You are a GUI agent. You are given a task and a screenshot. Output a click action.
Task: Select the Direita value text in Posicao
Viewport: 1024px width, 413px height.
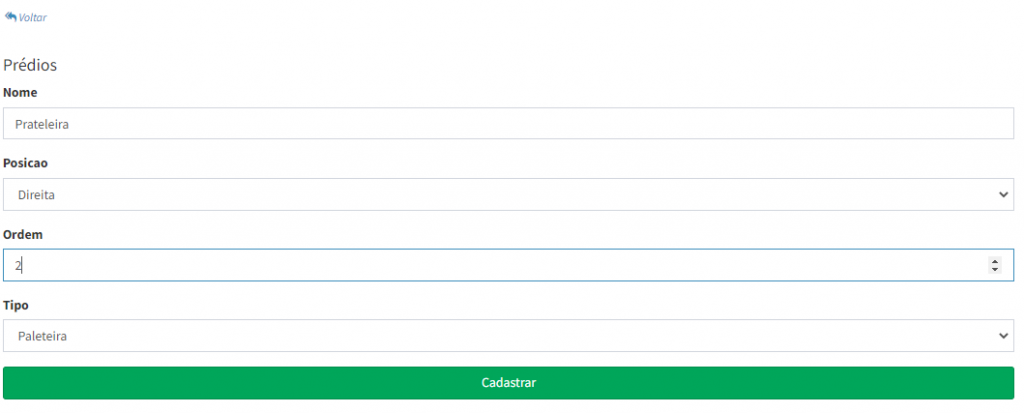tap(36, 195)
